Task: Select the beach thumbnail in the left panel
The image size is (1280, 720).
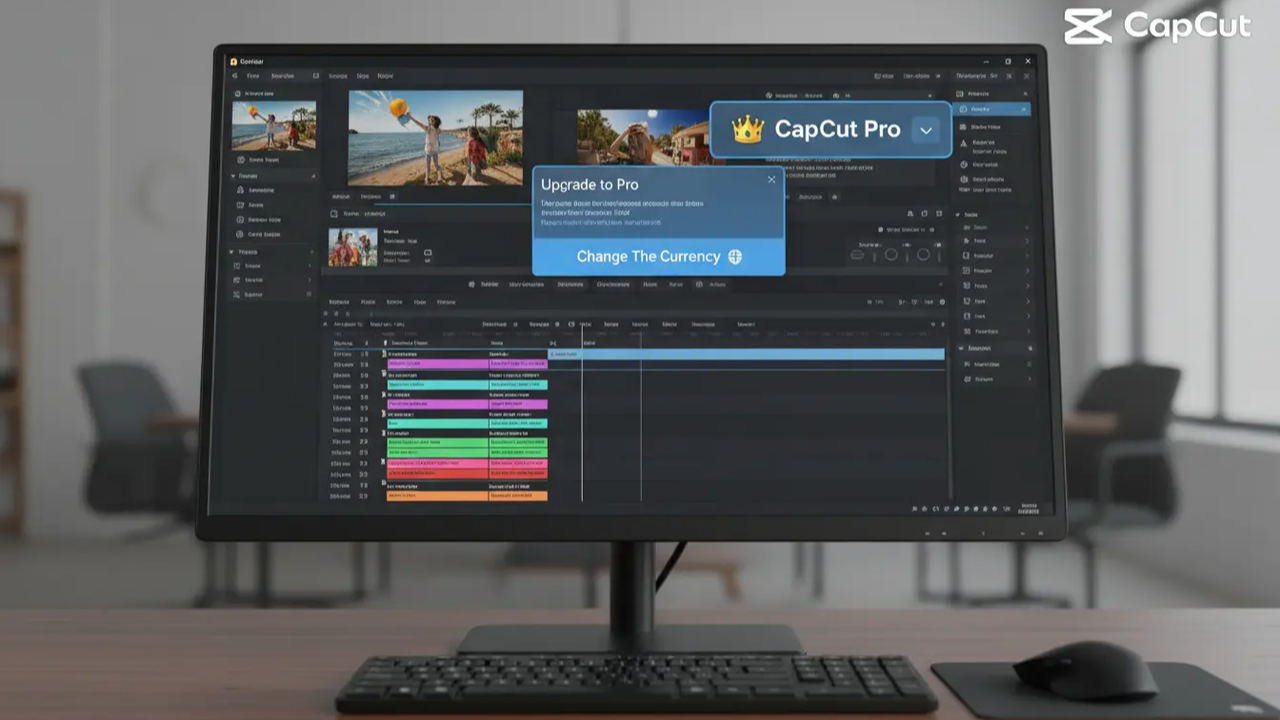Action: tap(274, 125)
